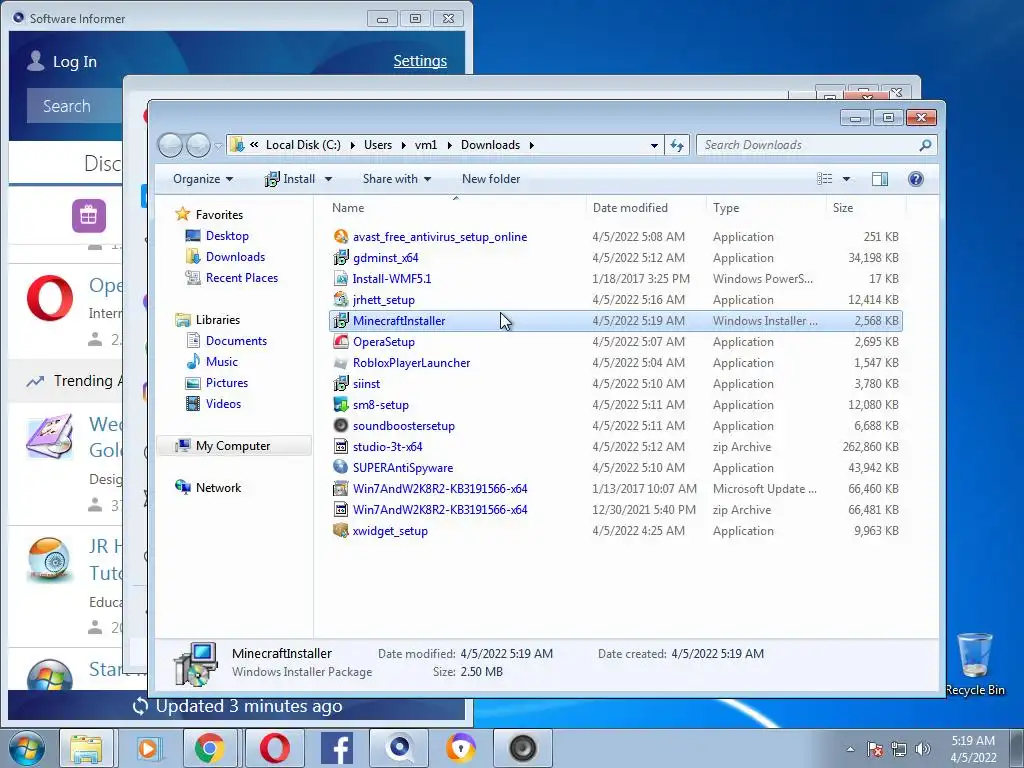Open Software Informer taskbar icon
1024x768 pixels.
[x=400, y=748]
